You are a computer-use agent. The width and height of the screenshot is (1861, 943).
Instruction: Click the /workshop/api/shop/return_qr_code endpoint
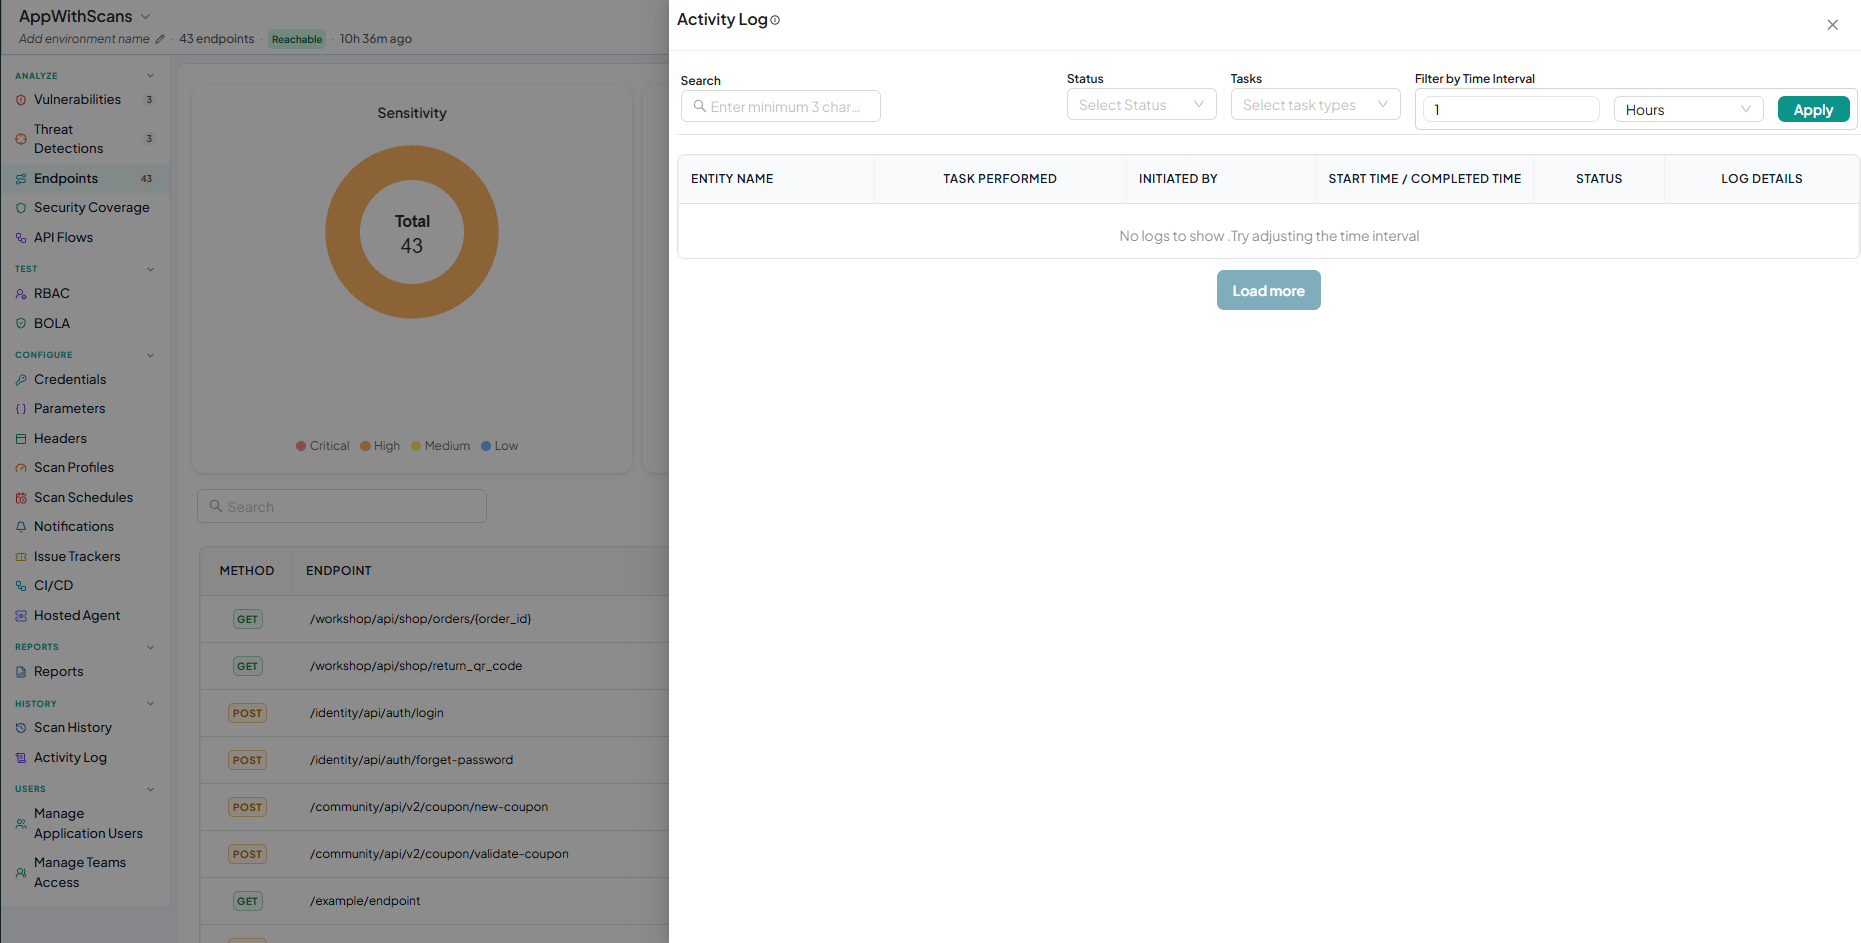click(x=416, y=666)
